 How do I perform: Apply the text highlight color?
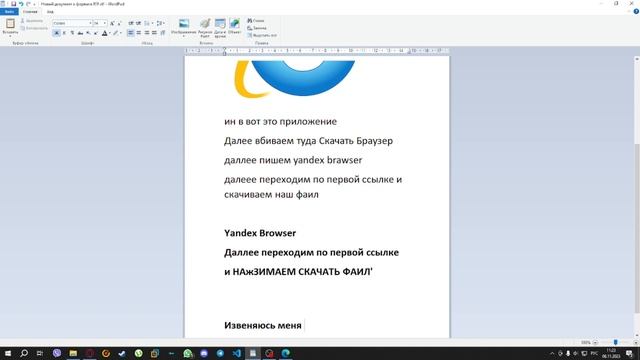tap(116, 33)
